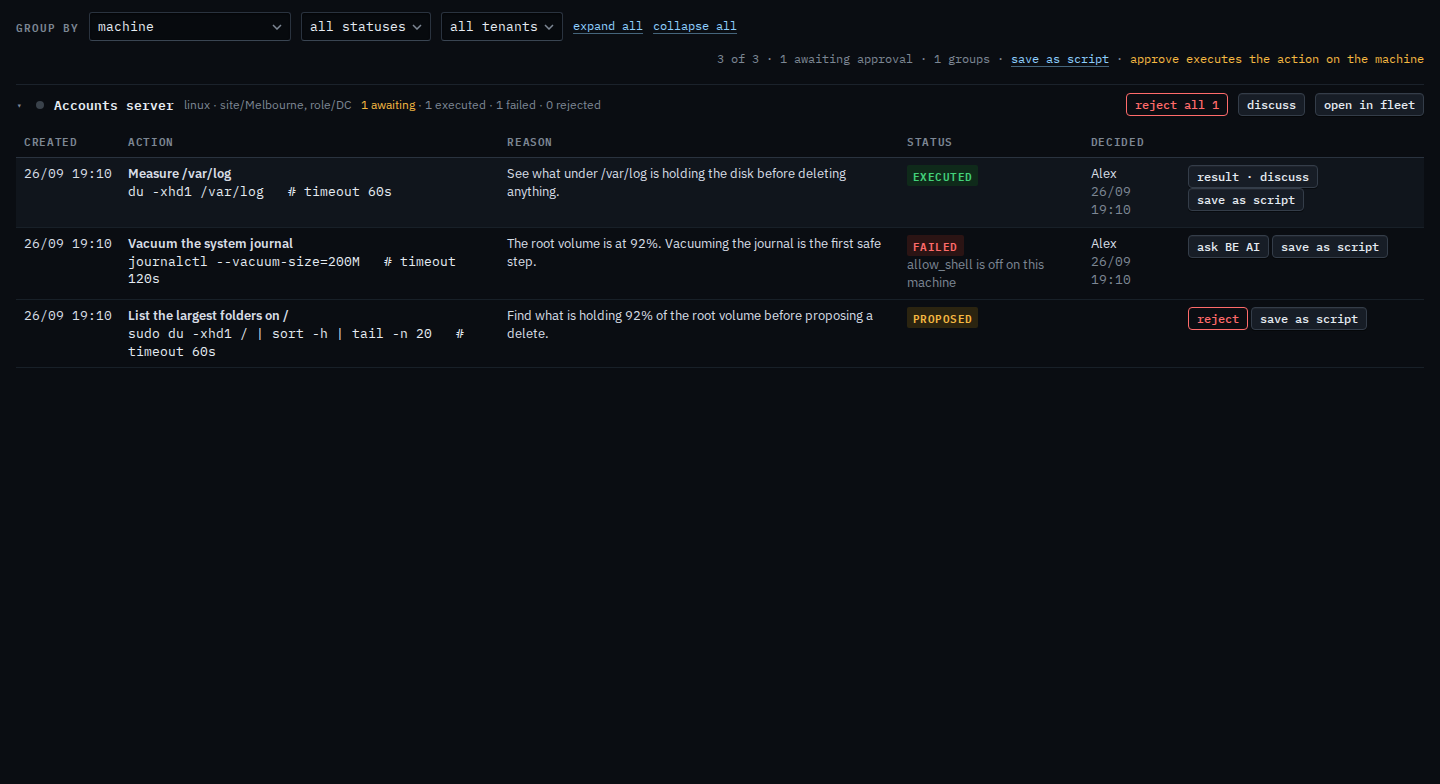Click the ask BE AI button
This screenshot has height=784, width=1440.
pos(1228,247)
